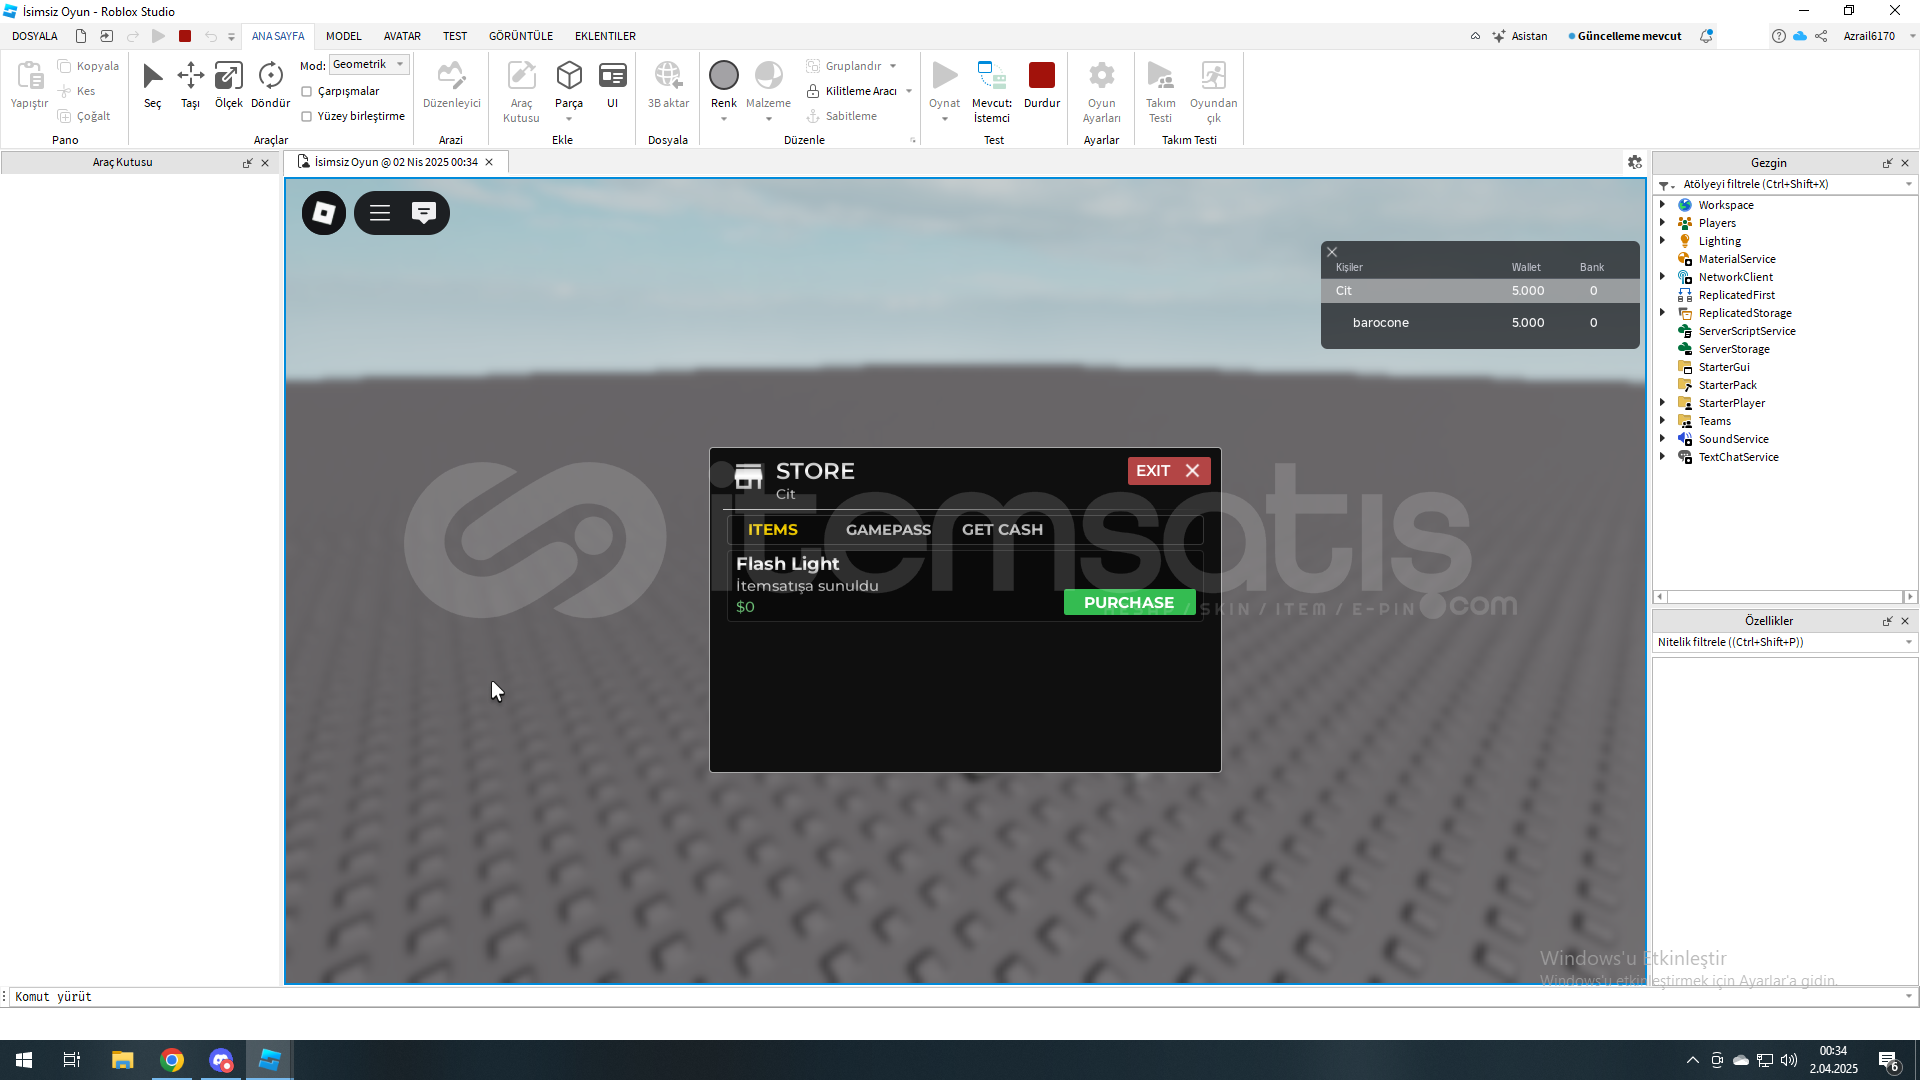Open the DOSYALA file menu

point(35,36)
